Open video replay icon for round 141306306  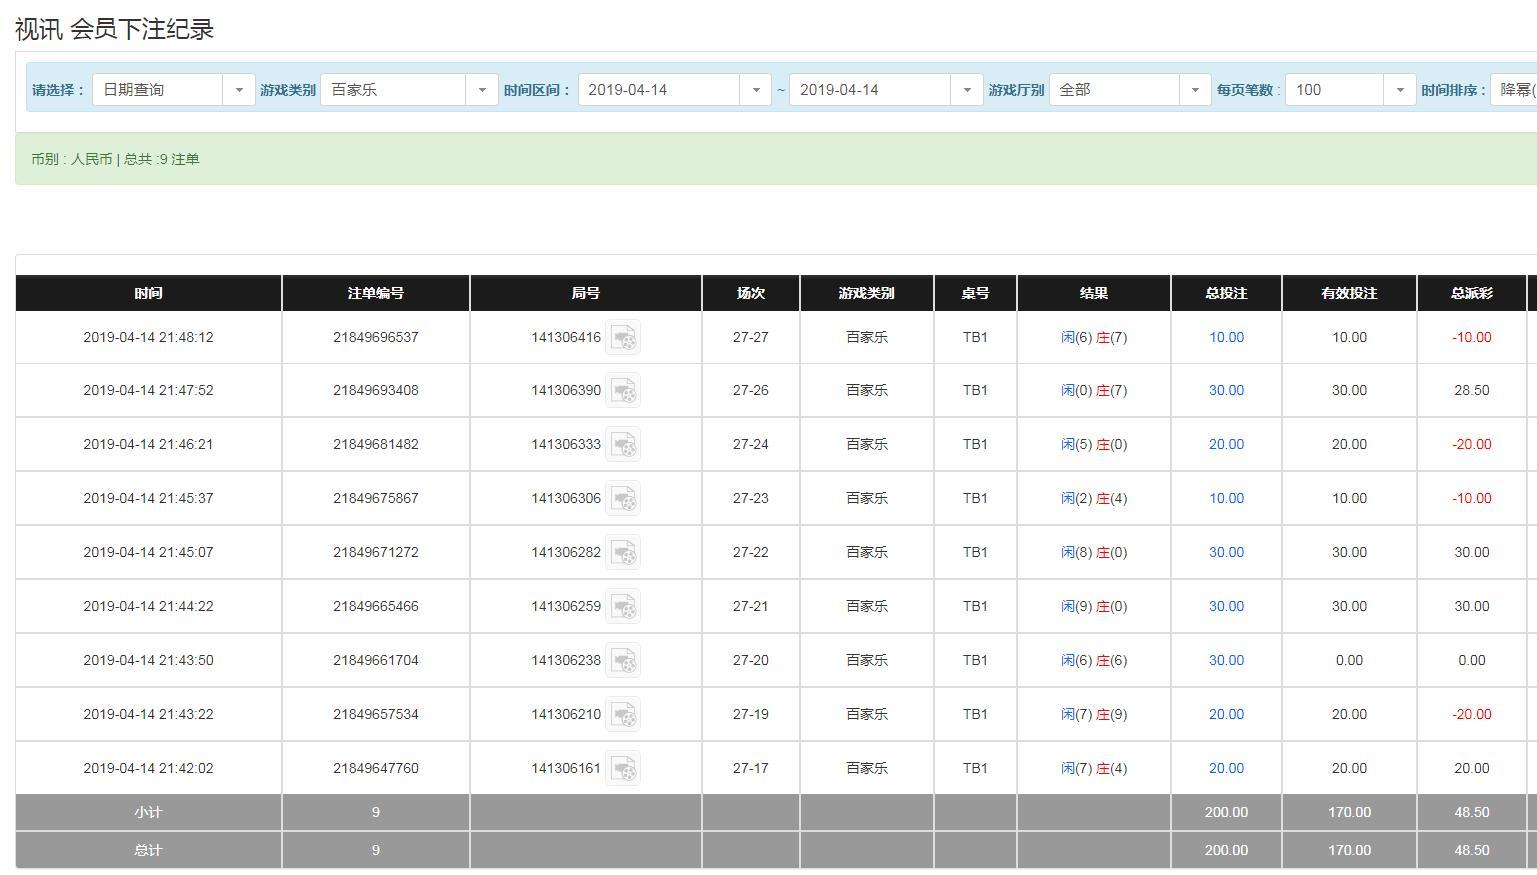click(x=623, y=498)
